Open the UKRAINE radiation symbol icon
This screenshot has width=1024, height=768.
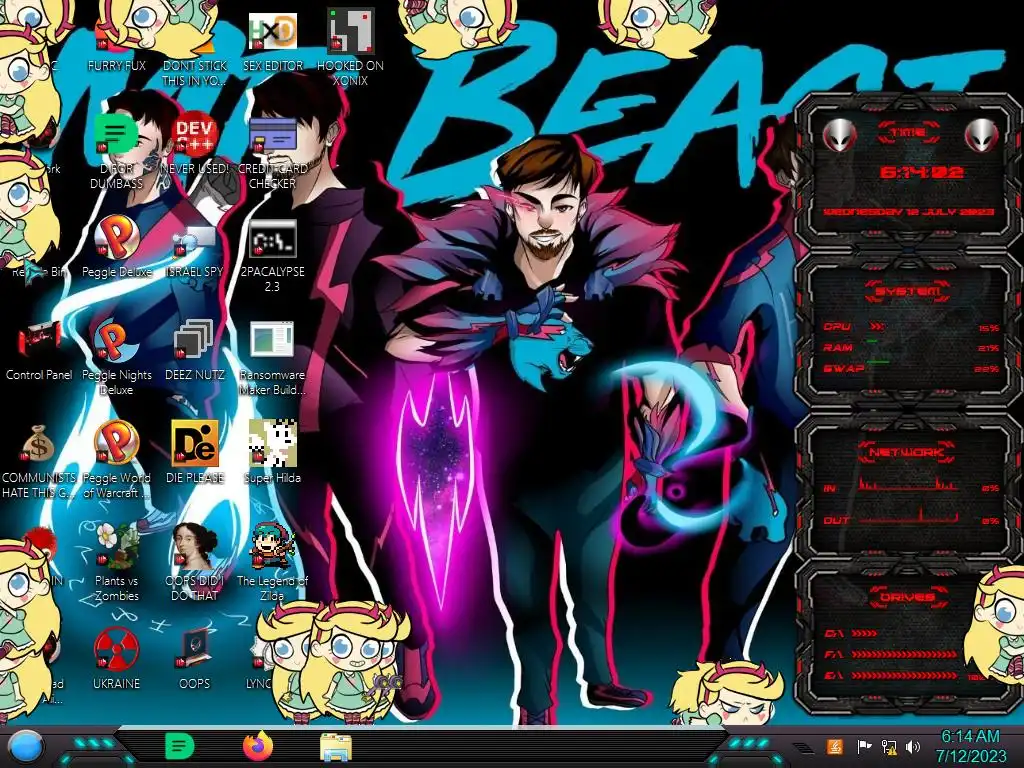(x=116, y=658)
